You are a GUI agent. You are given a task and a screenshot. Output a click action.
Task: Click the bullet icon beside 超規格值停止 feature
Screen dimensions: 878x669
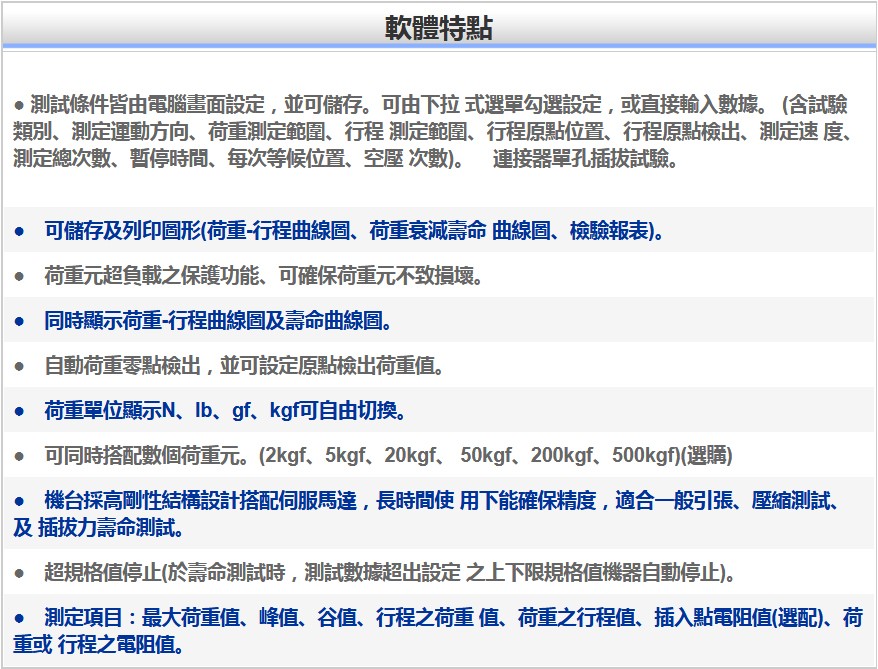[x=20, y=571]
